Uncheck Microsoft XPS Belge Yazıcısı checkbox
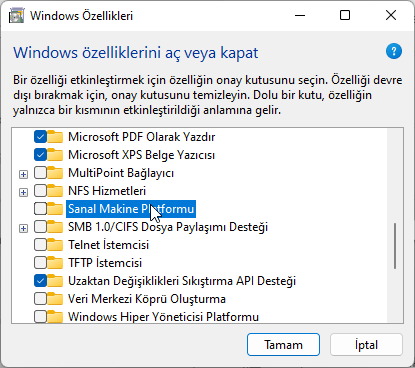 40,155
